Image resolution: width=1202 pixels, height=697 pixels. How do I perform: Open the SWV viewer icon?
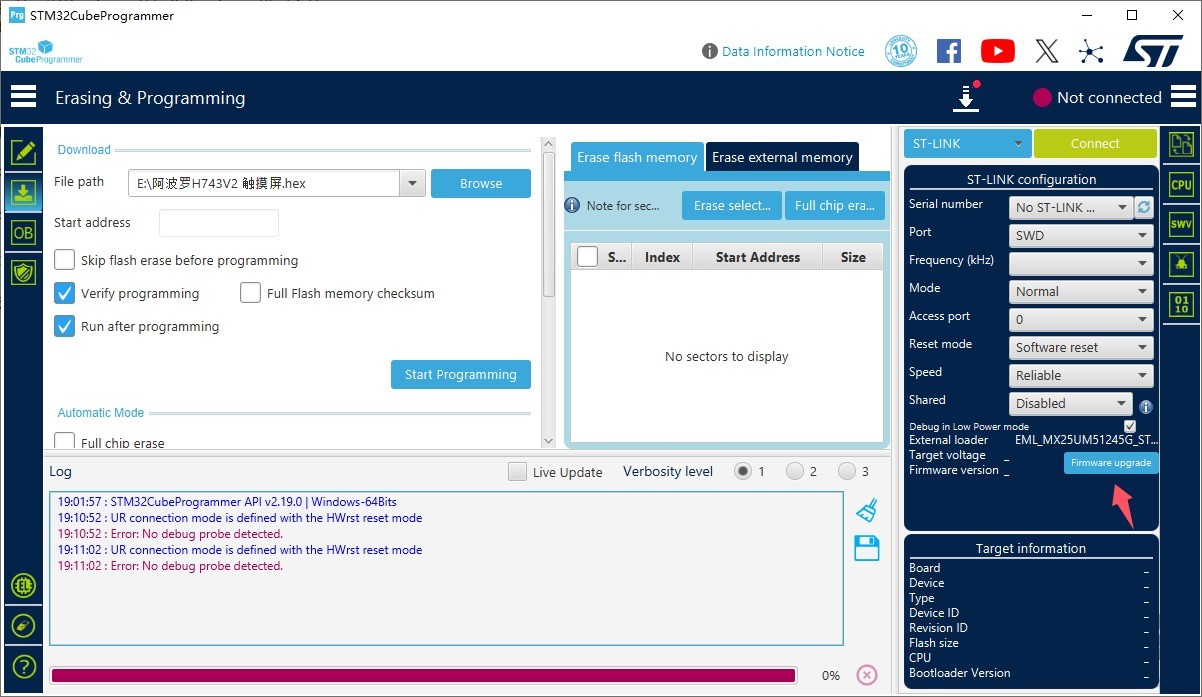pyautogui.click(x=1181, y=225)
